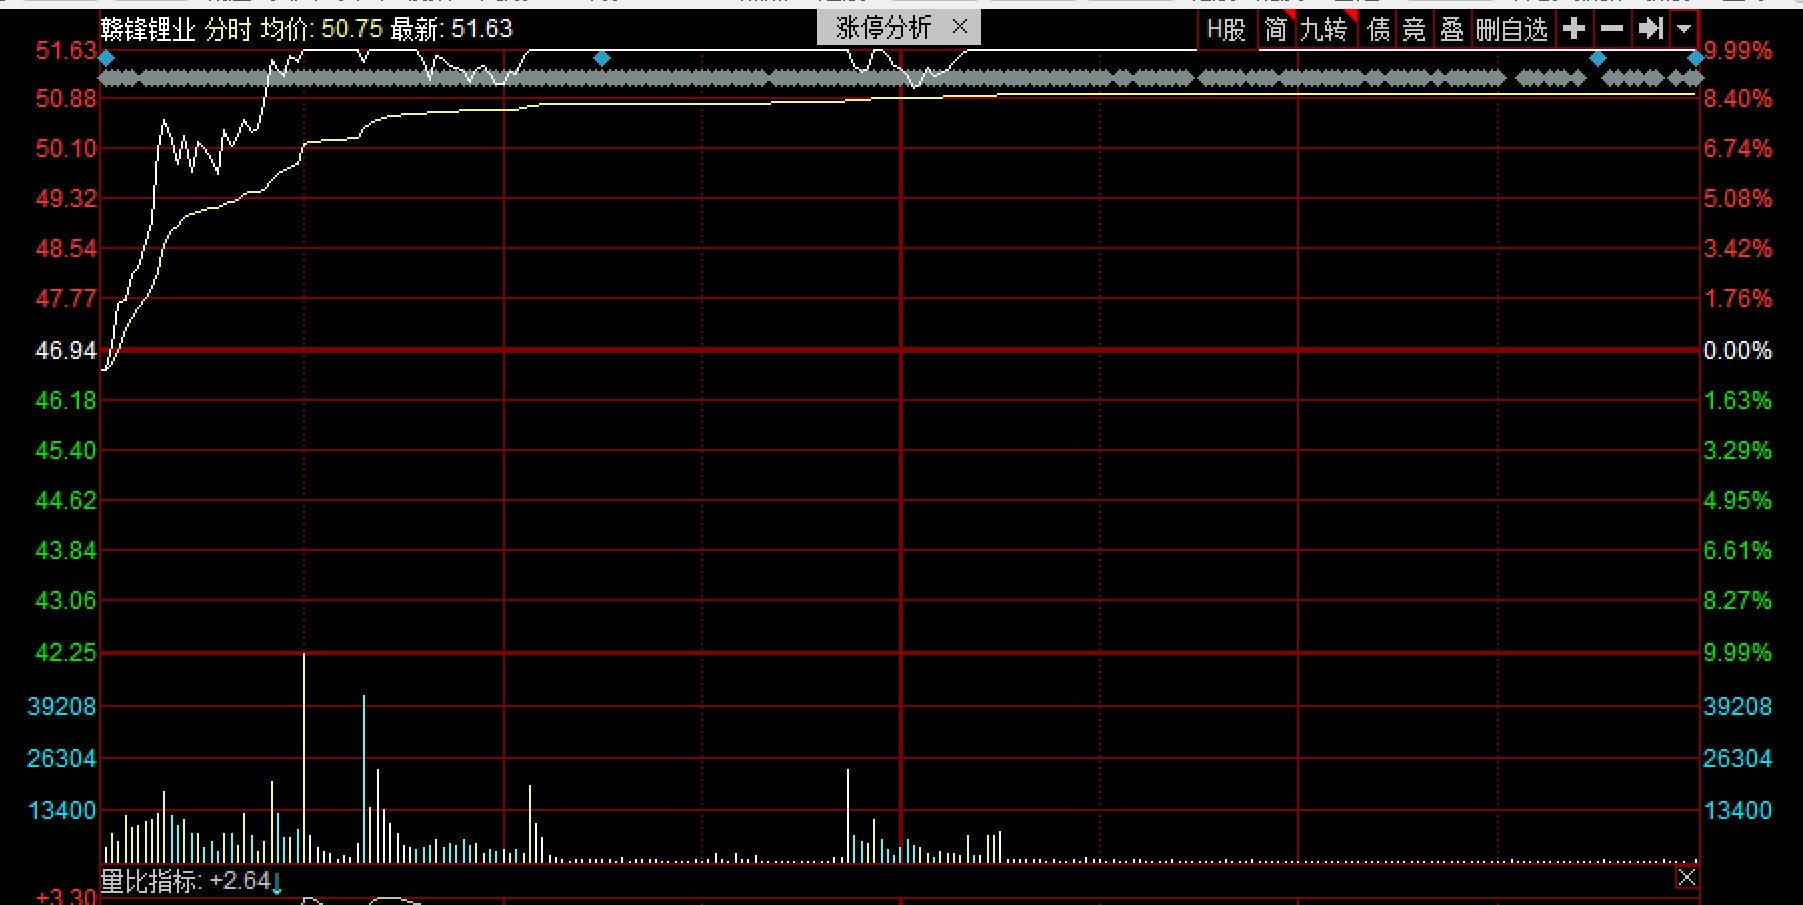Toggle the 简 simplified view button
1803x905 pixels.
coord(1275,30)
